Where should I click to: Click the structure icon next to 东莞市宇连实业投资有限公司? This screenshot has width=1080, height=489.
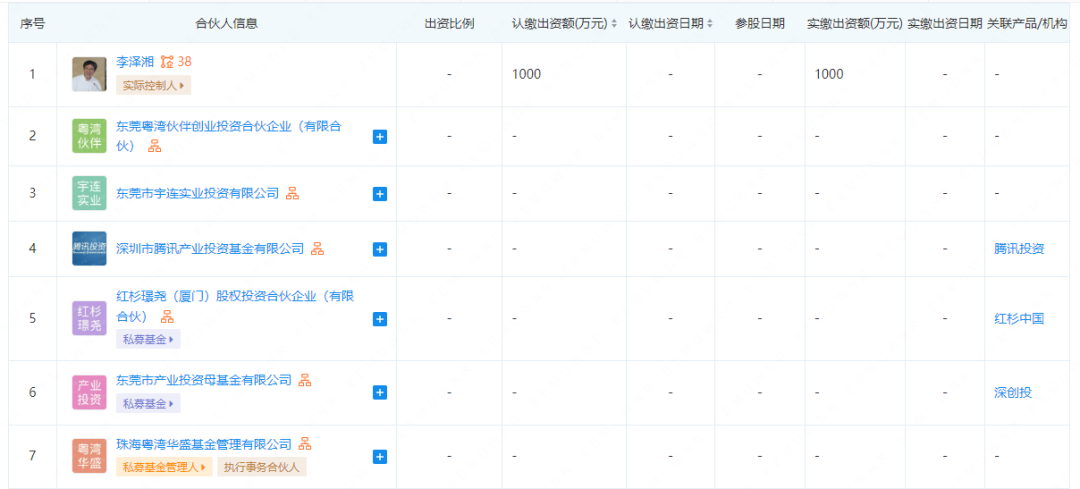click(x=293, y=193)
